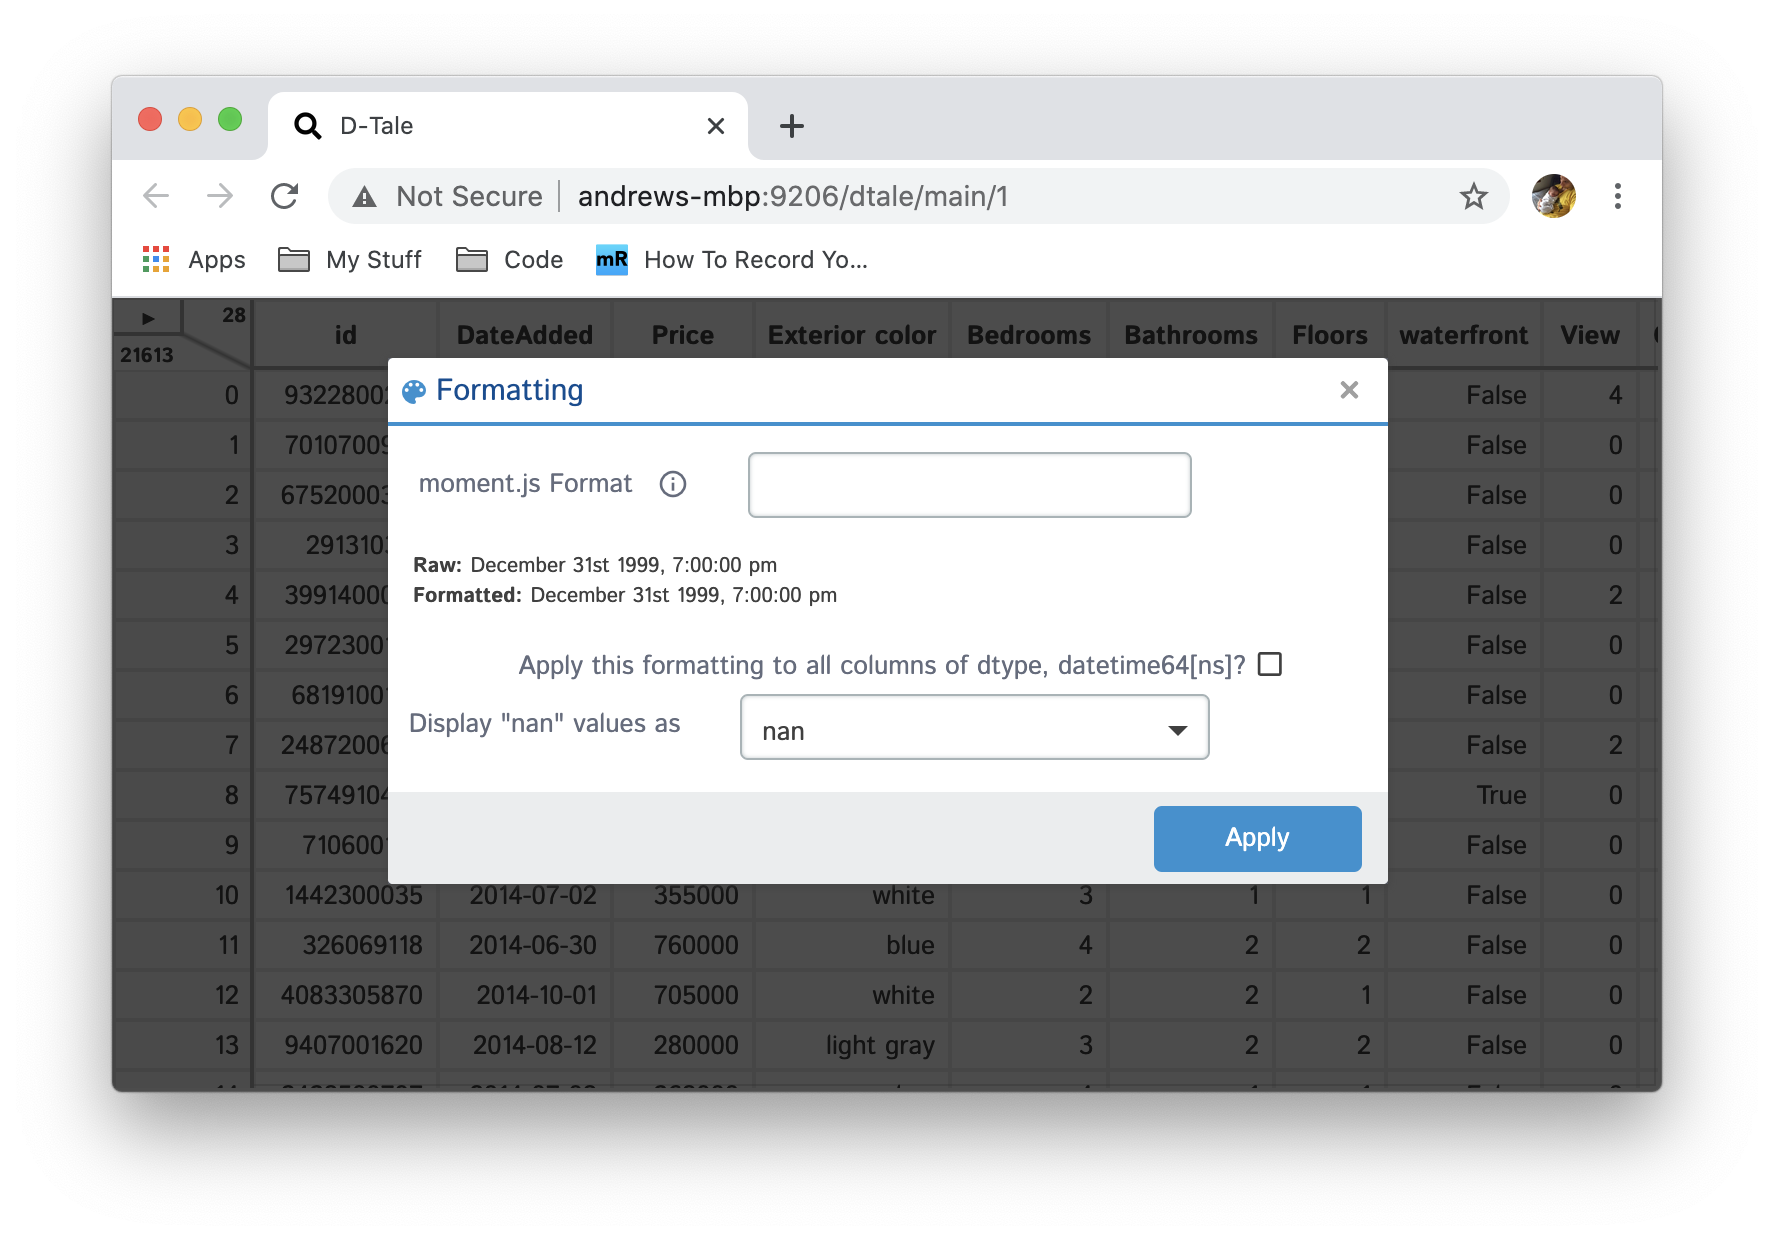1774x1240 pixels.
Task: Open the D-Tale main menu triangle
Action: point(148,318)
